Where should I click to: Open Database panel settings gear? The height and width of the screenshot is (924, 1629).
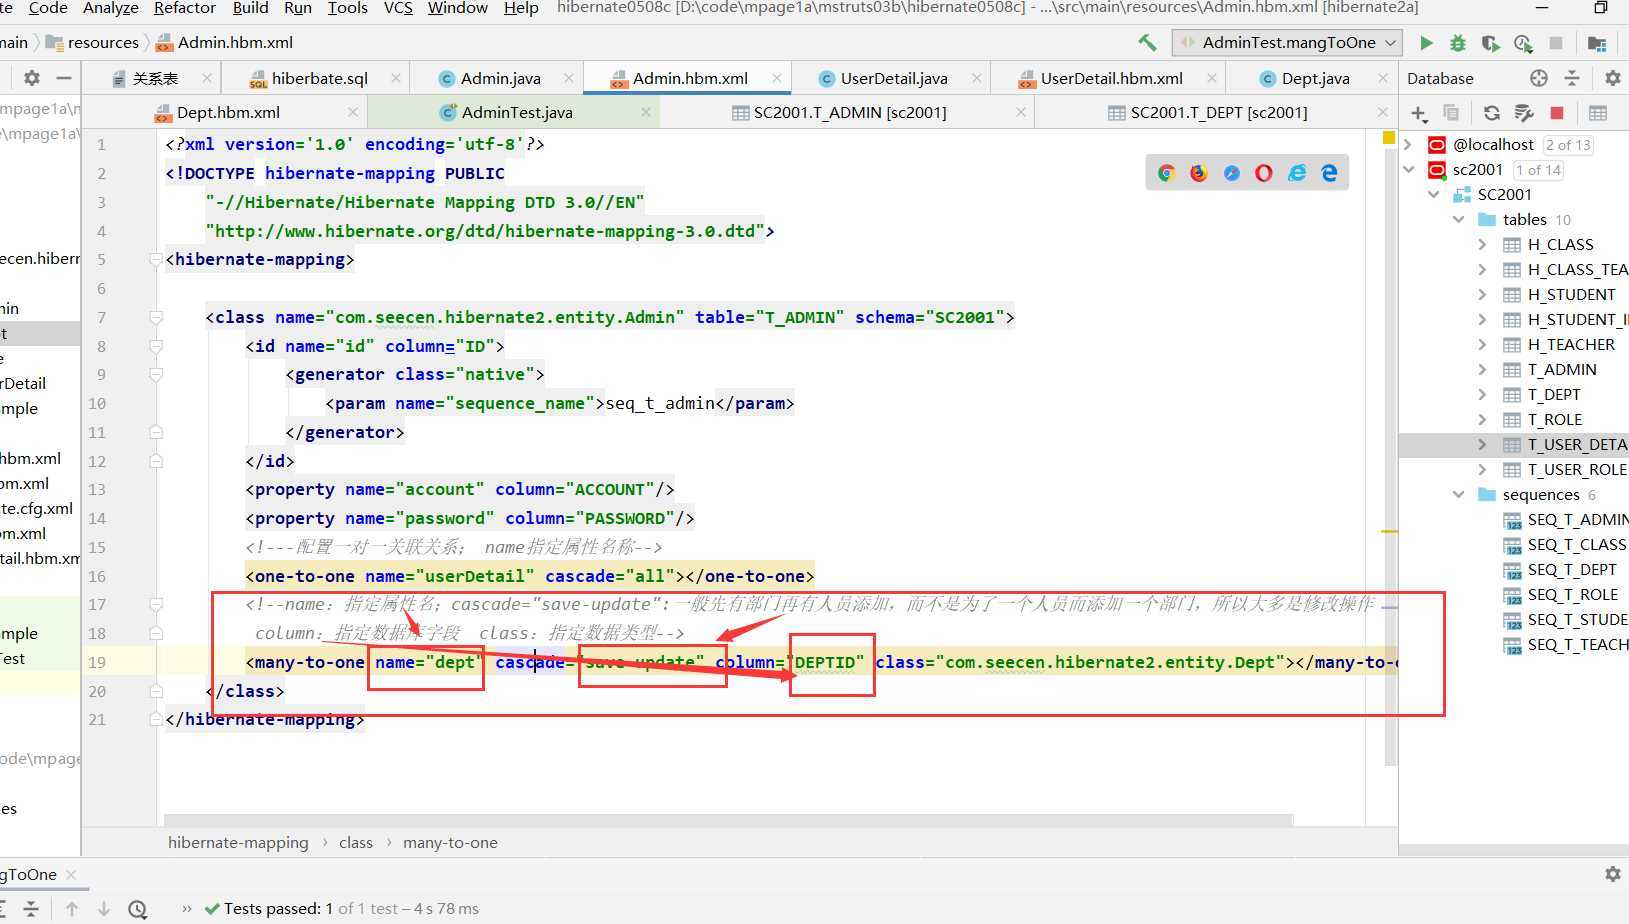1612,78
